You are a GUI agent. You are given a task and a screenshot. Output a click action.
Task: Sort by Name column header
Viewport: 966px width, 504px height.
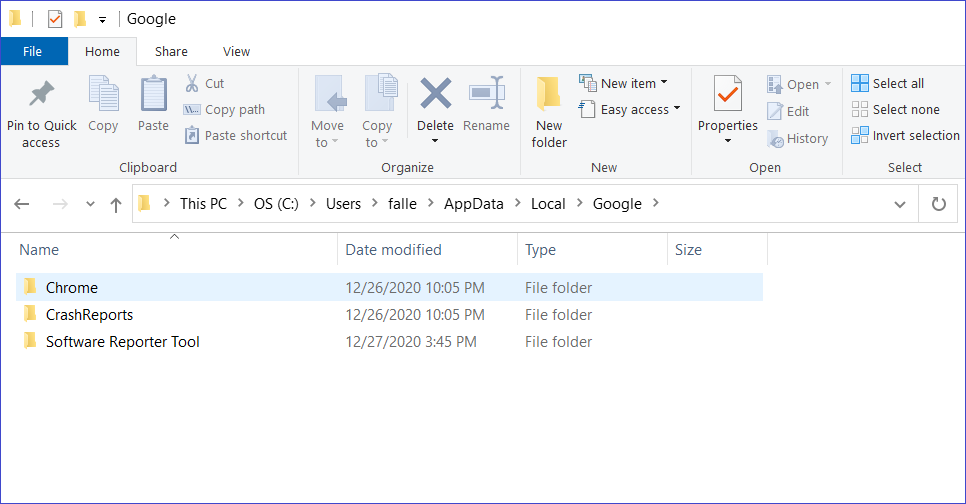pyautogui.click(x=175, y=250)
